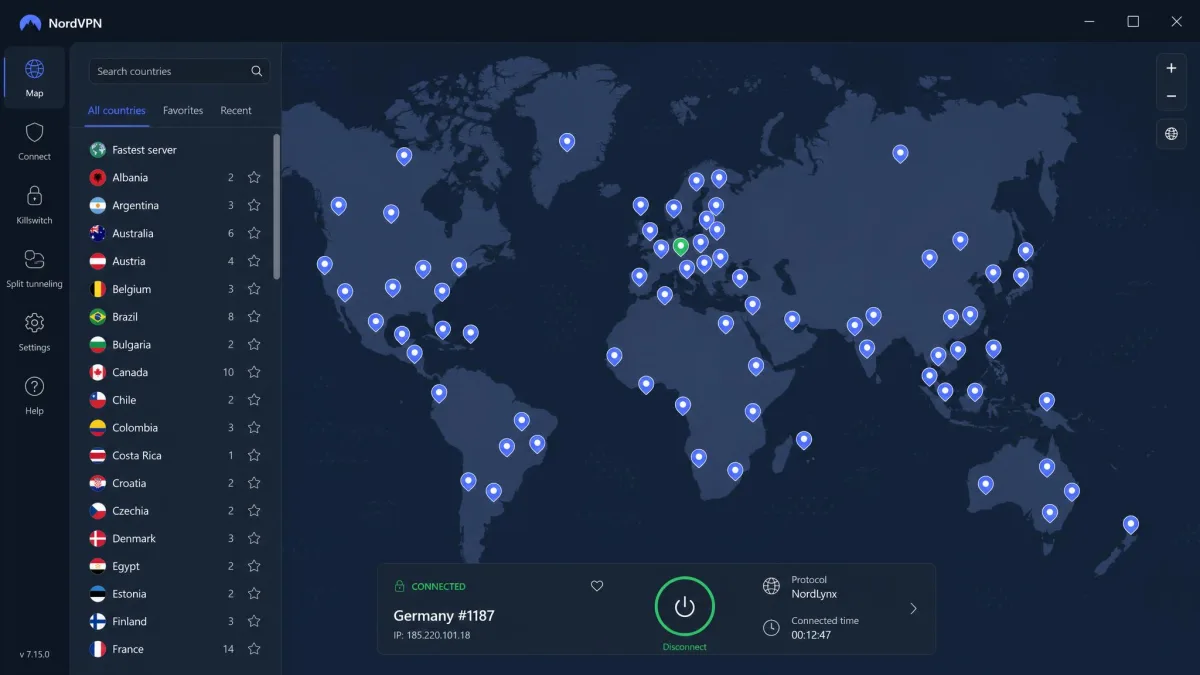Image resolution: width=1200 pixels, height=675 pixels.
Task: Toggle favorite star for Egypt
Action: pyautogui.click(x=254, y=566)
